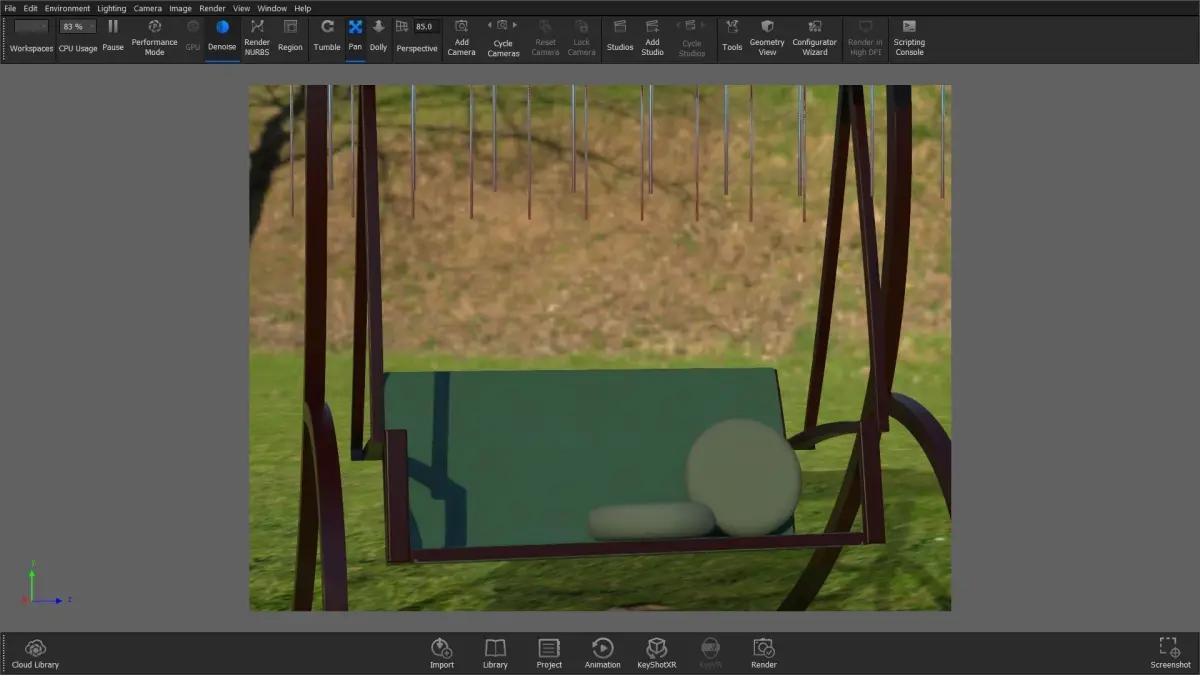Select the Dolly camera tool
This screenshot has width=1200, height=675.
[378, 36]
